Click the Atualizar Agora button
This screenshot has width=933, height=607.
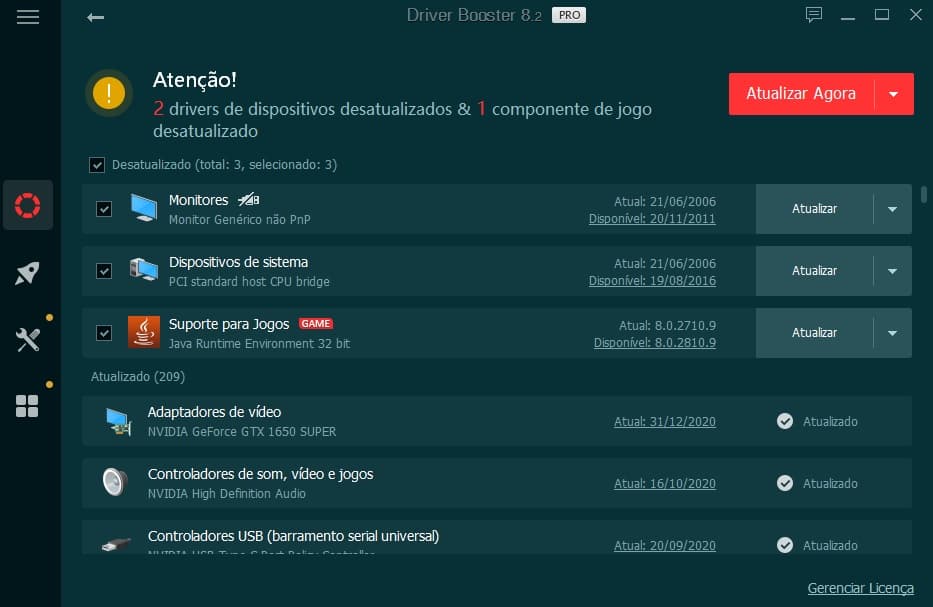coord(801,94)
